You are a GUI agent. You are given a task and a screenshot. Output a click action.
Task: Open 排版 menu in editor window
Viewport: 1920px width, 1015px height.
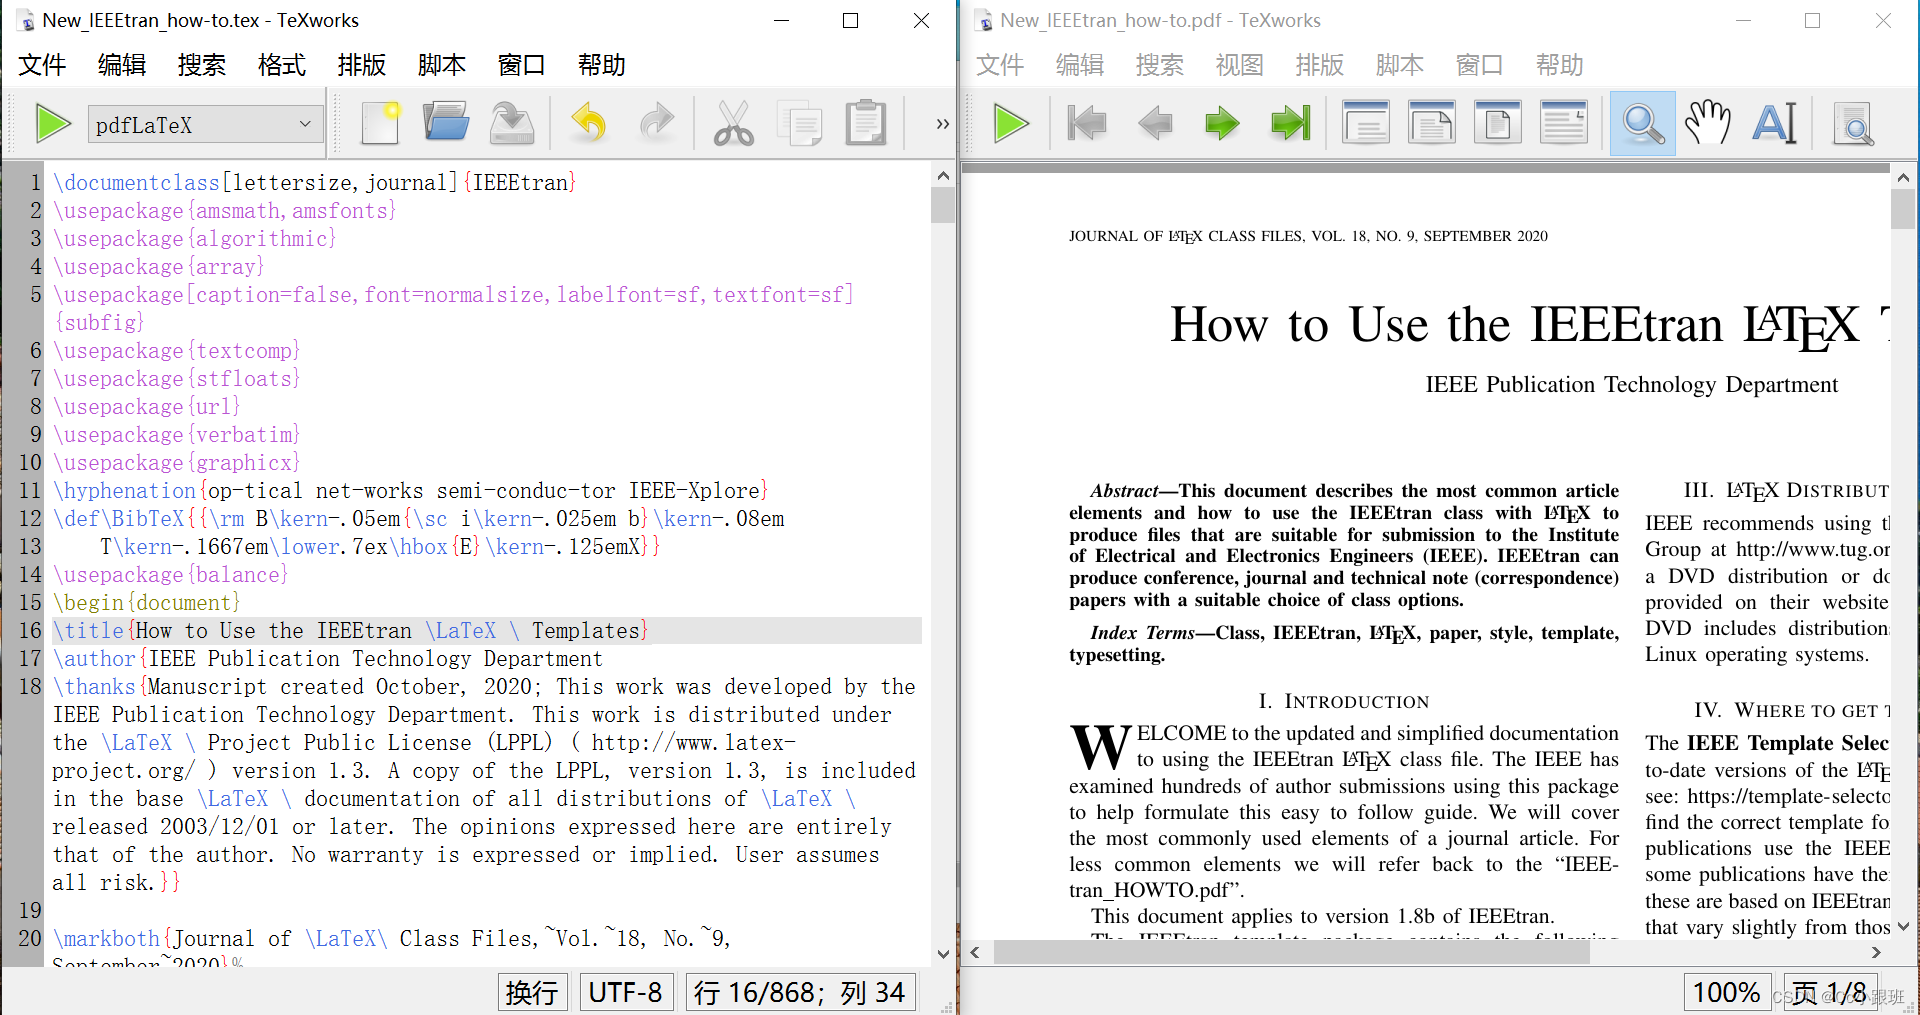click(x=362, y=65)
